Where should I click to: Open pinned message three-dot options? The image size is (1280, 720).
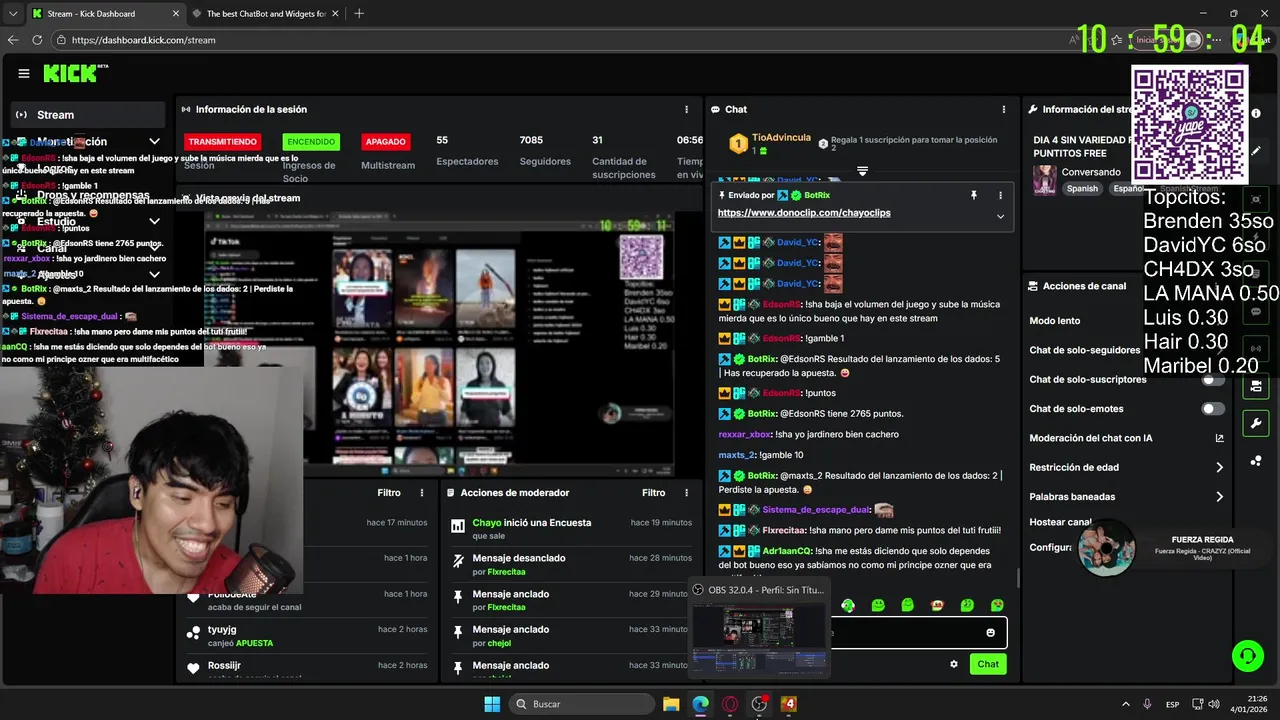1001,195
